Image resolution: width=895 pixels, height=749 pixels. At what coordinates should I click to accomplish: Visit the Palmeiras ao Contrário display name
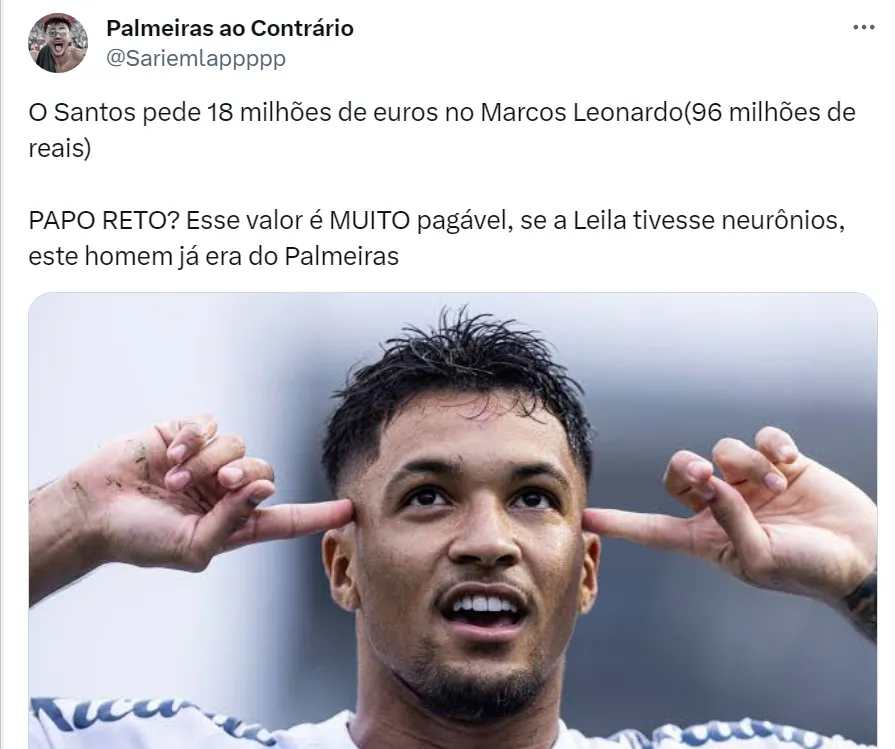click(230, 28)
